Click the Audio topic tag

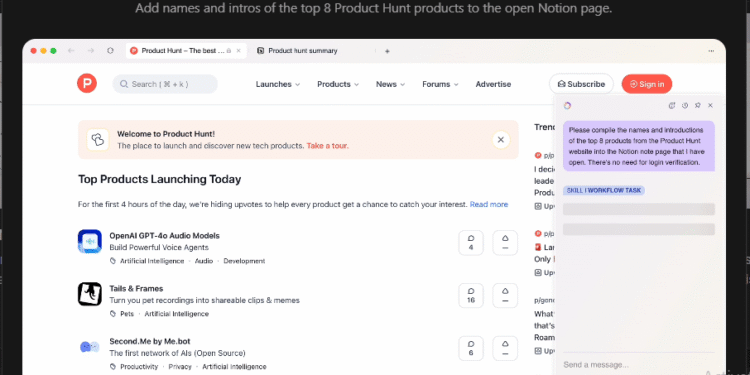(204, 261)
